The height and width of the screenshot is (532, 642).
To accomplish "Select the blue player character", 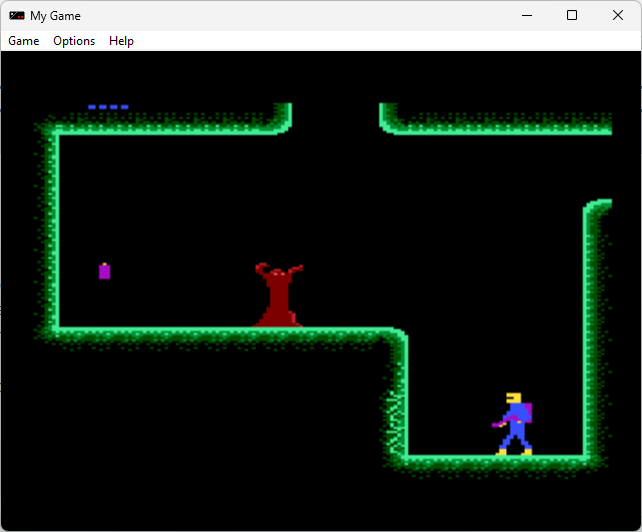I will [515, 425].
